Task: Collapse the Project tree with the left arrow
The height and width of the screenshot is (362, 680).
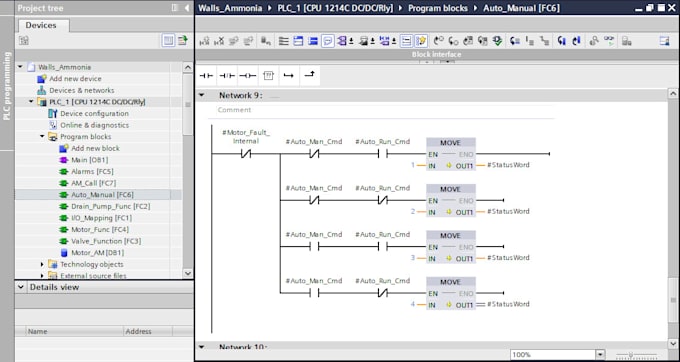Action: [186, 8]
